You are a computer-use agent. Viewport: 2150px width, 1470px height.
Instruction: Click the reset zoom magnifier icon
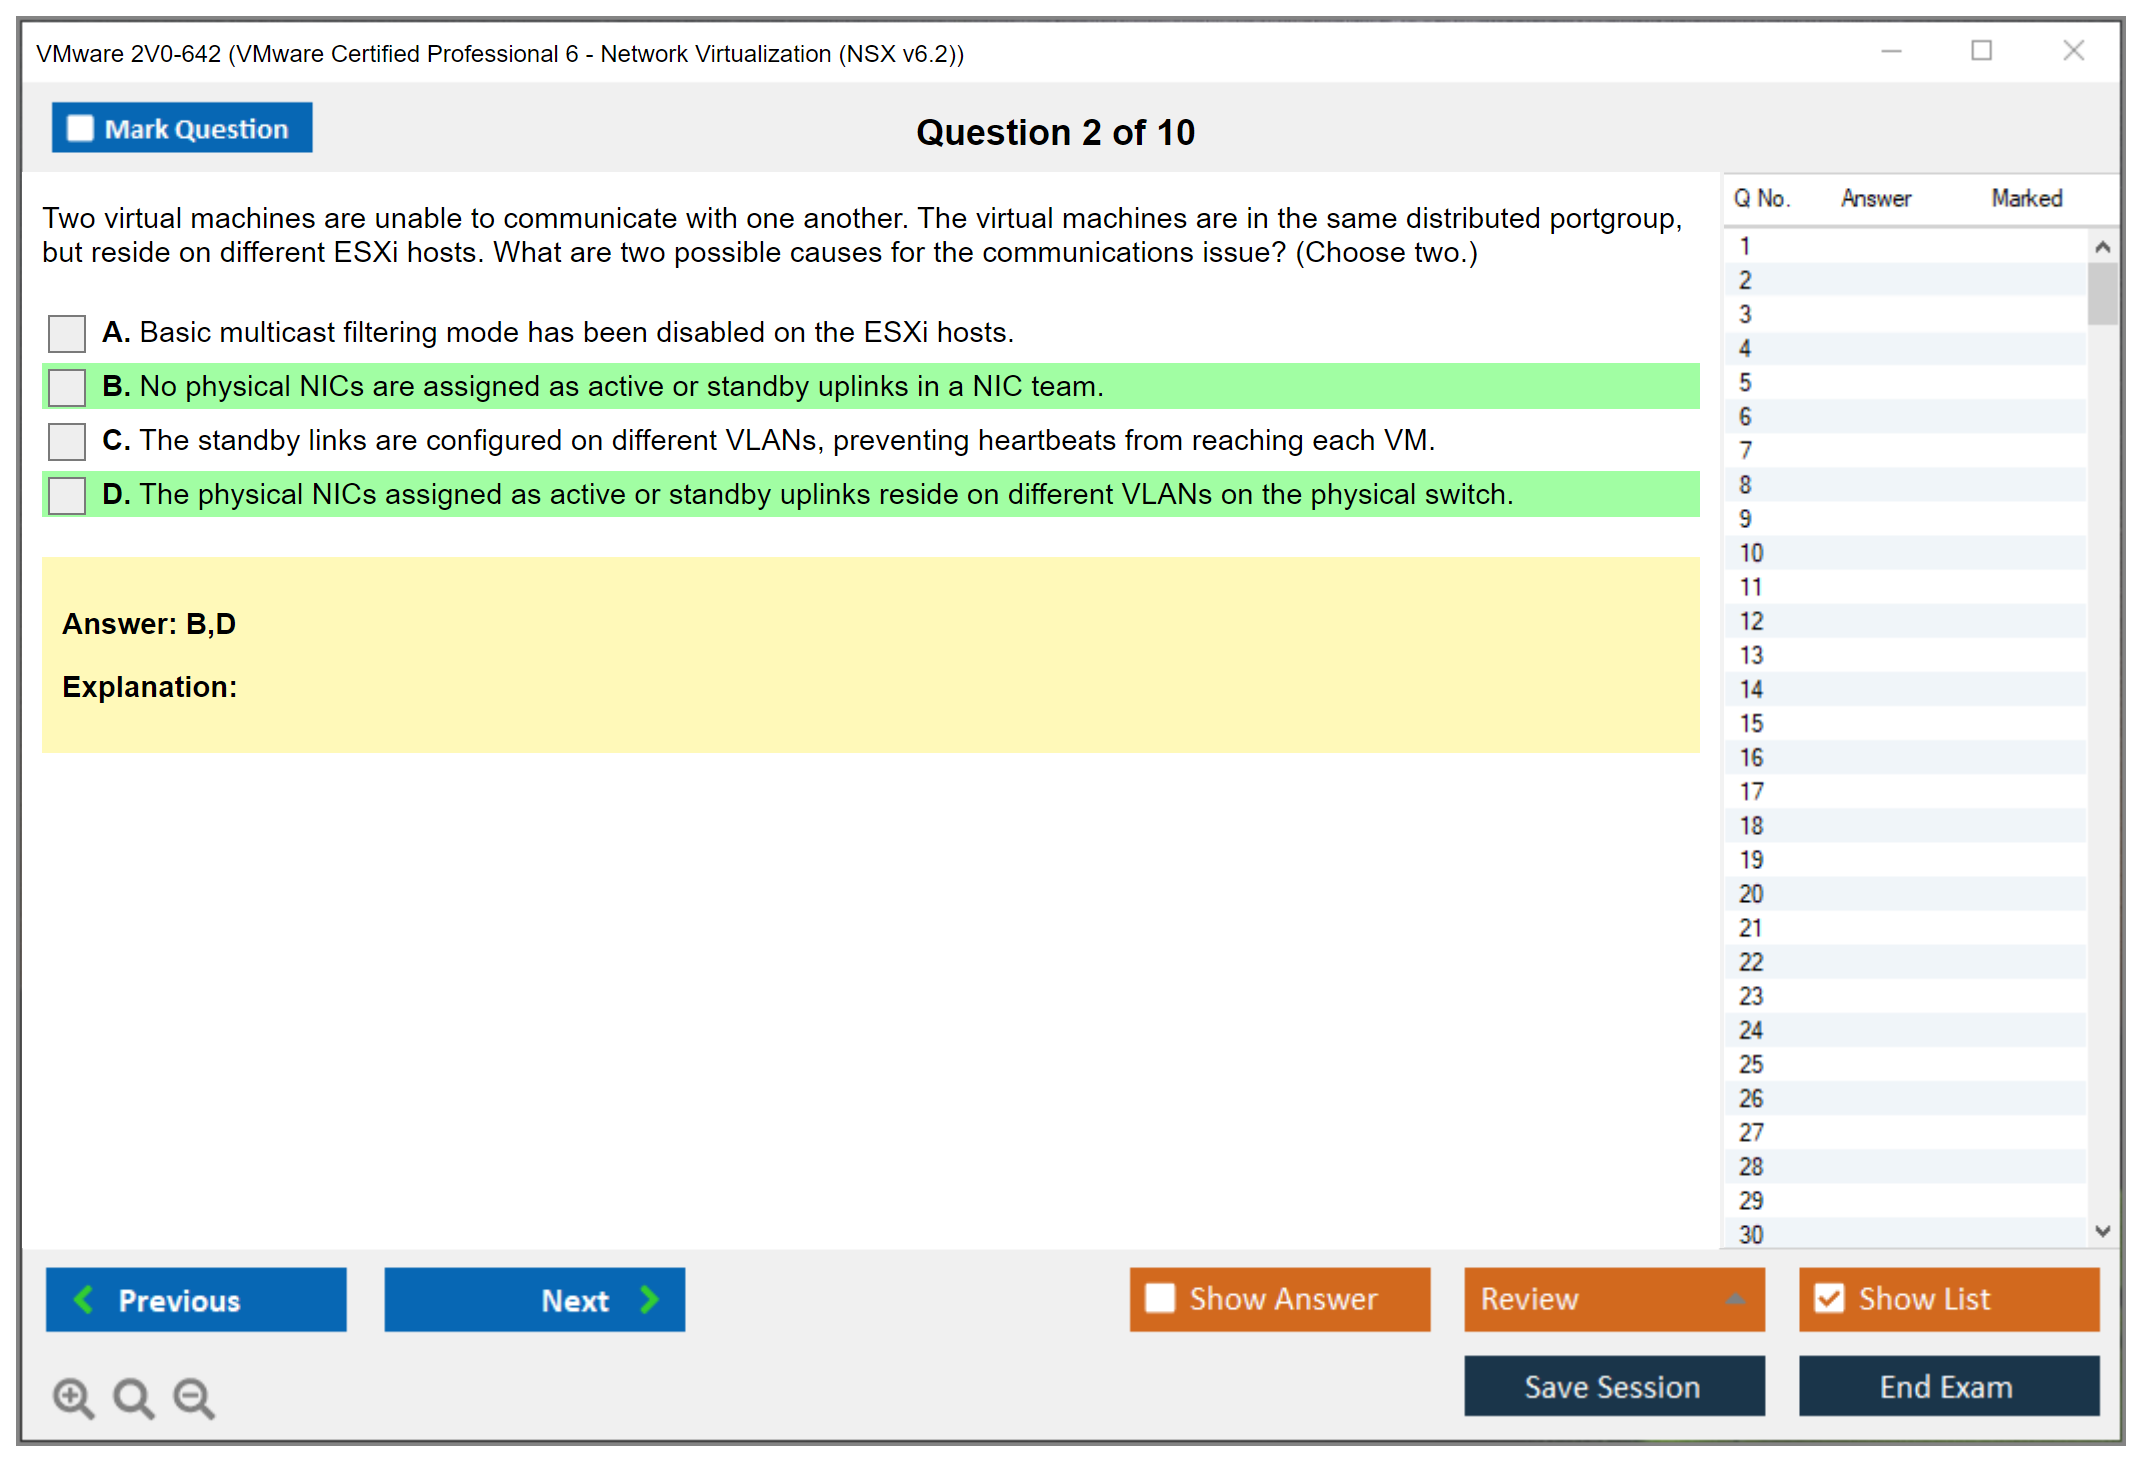pyautogui.click(x=133, y=1397)
